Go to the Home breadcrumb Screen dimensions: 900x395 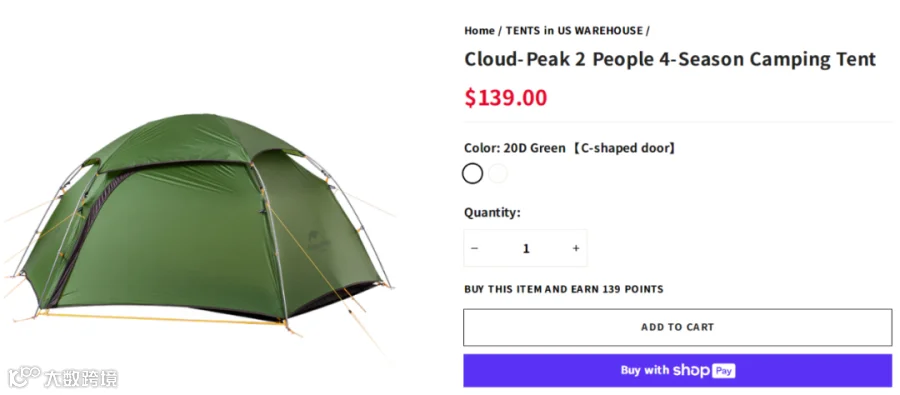click(x=479, y=30)
